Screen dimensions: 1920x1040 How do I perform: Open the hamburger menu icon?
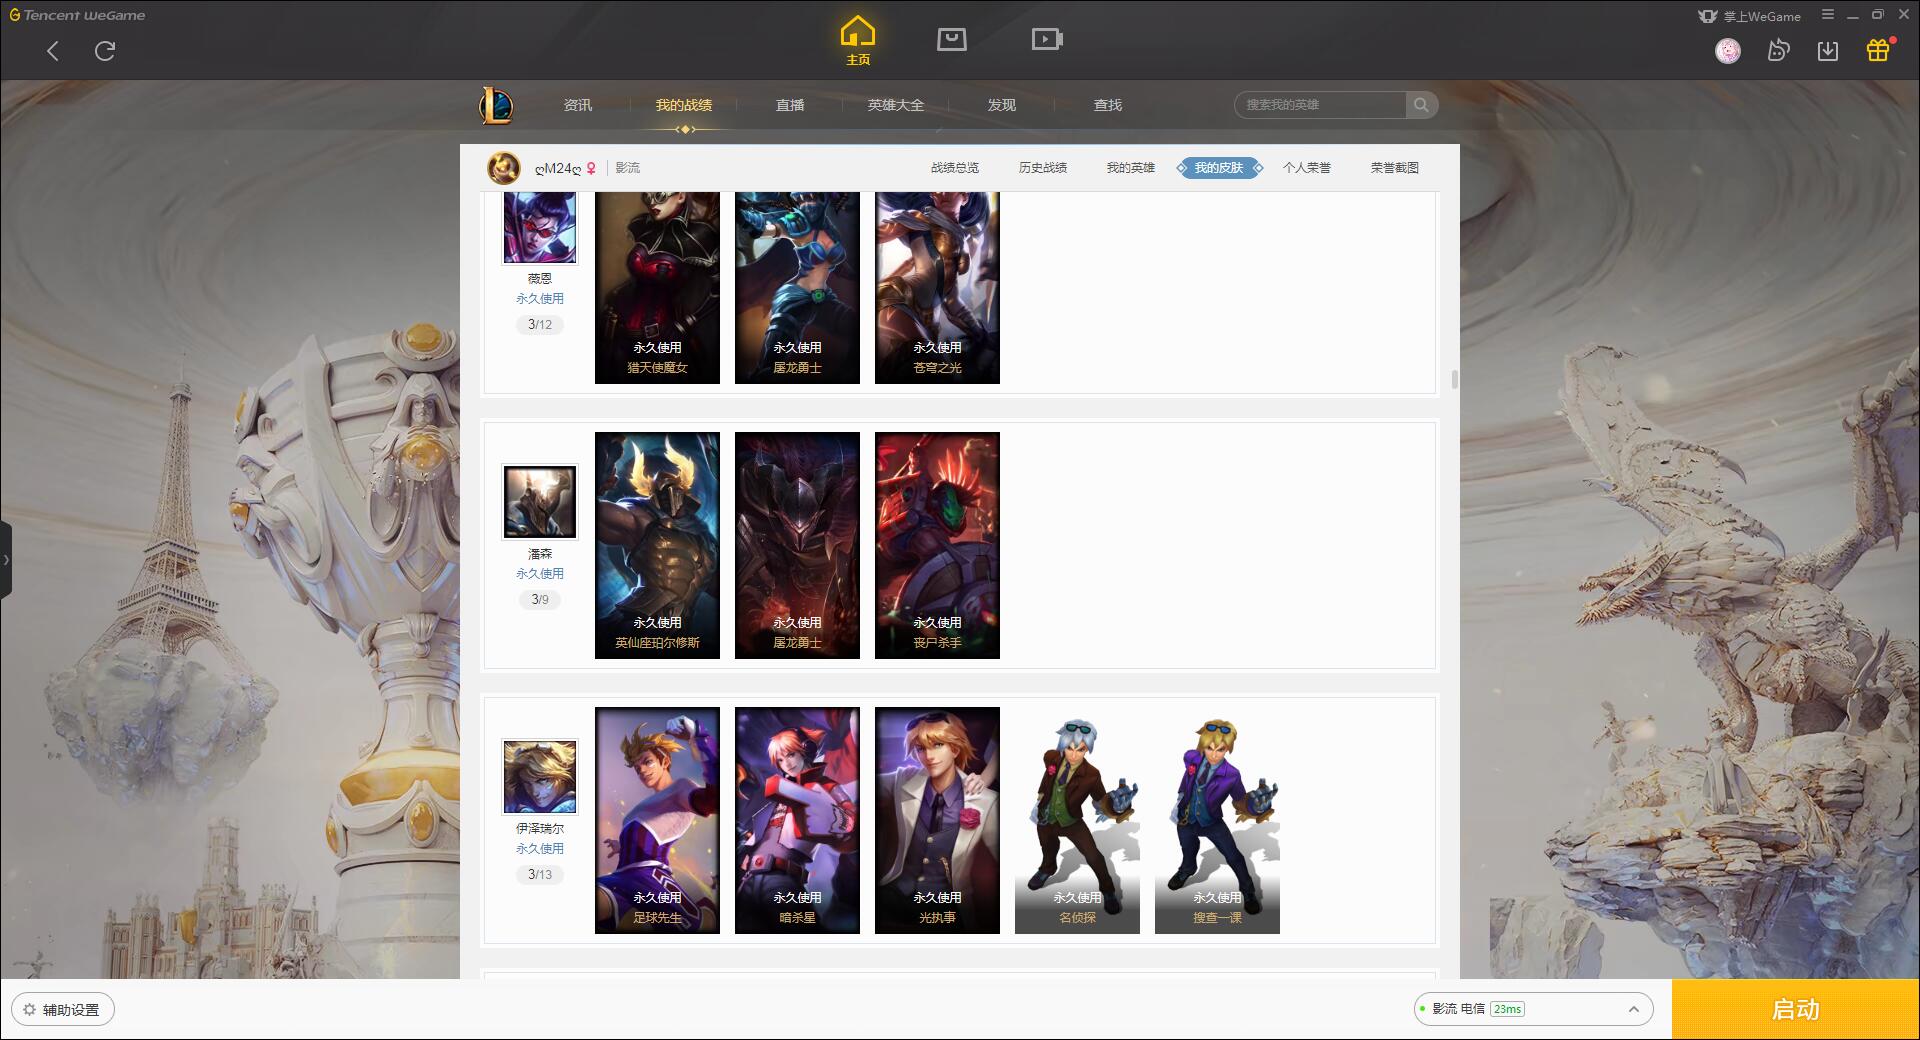coord(1828,15)
